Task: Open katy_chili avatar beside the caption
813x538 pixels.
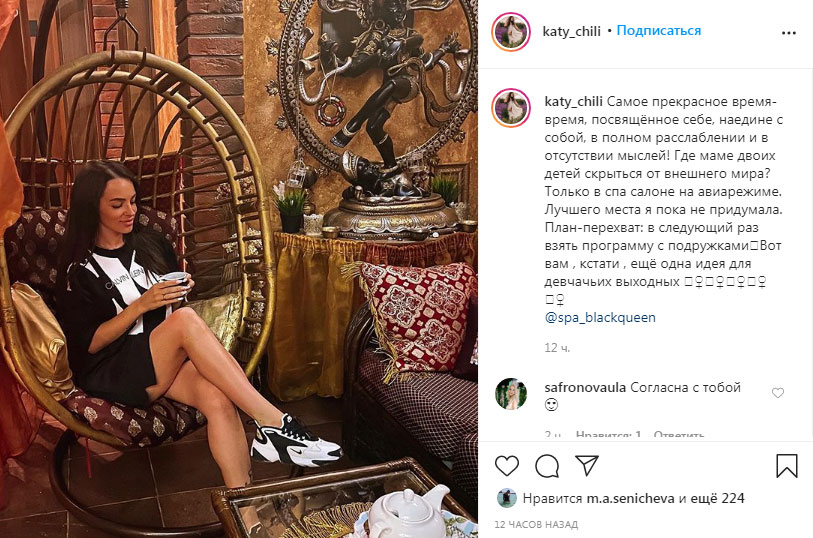Action: (511, 108)
